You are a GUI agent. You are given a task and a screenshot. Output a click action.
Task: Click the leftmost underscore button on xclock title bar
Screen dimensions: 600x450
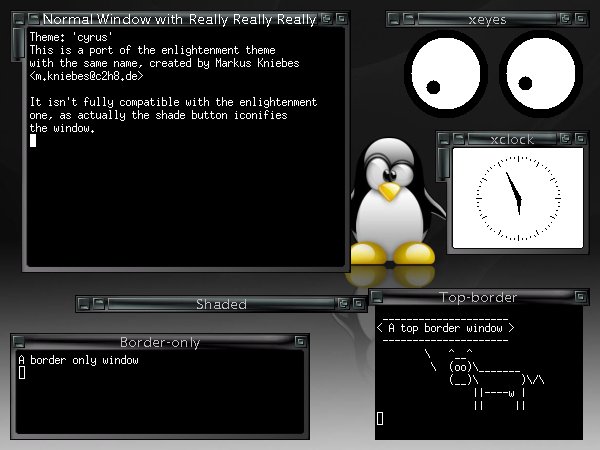tap(443, 139)
